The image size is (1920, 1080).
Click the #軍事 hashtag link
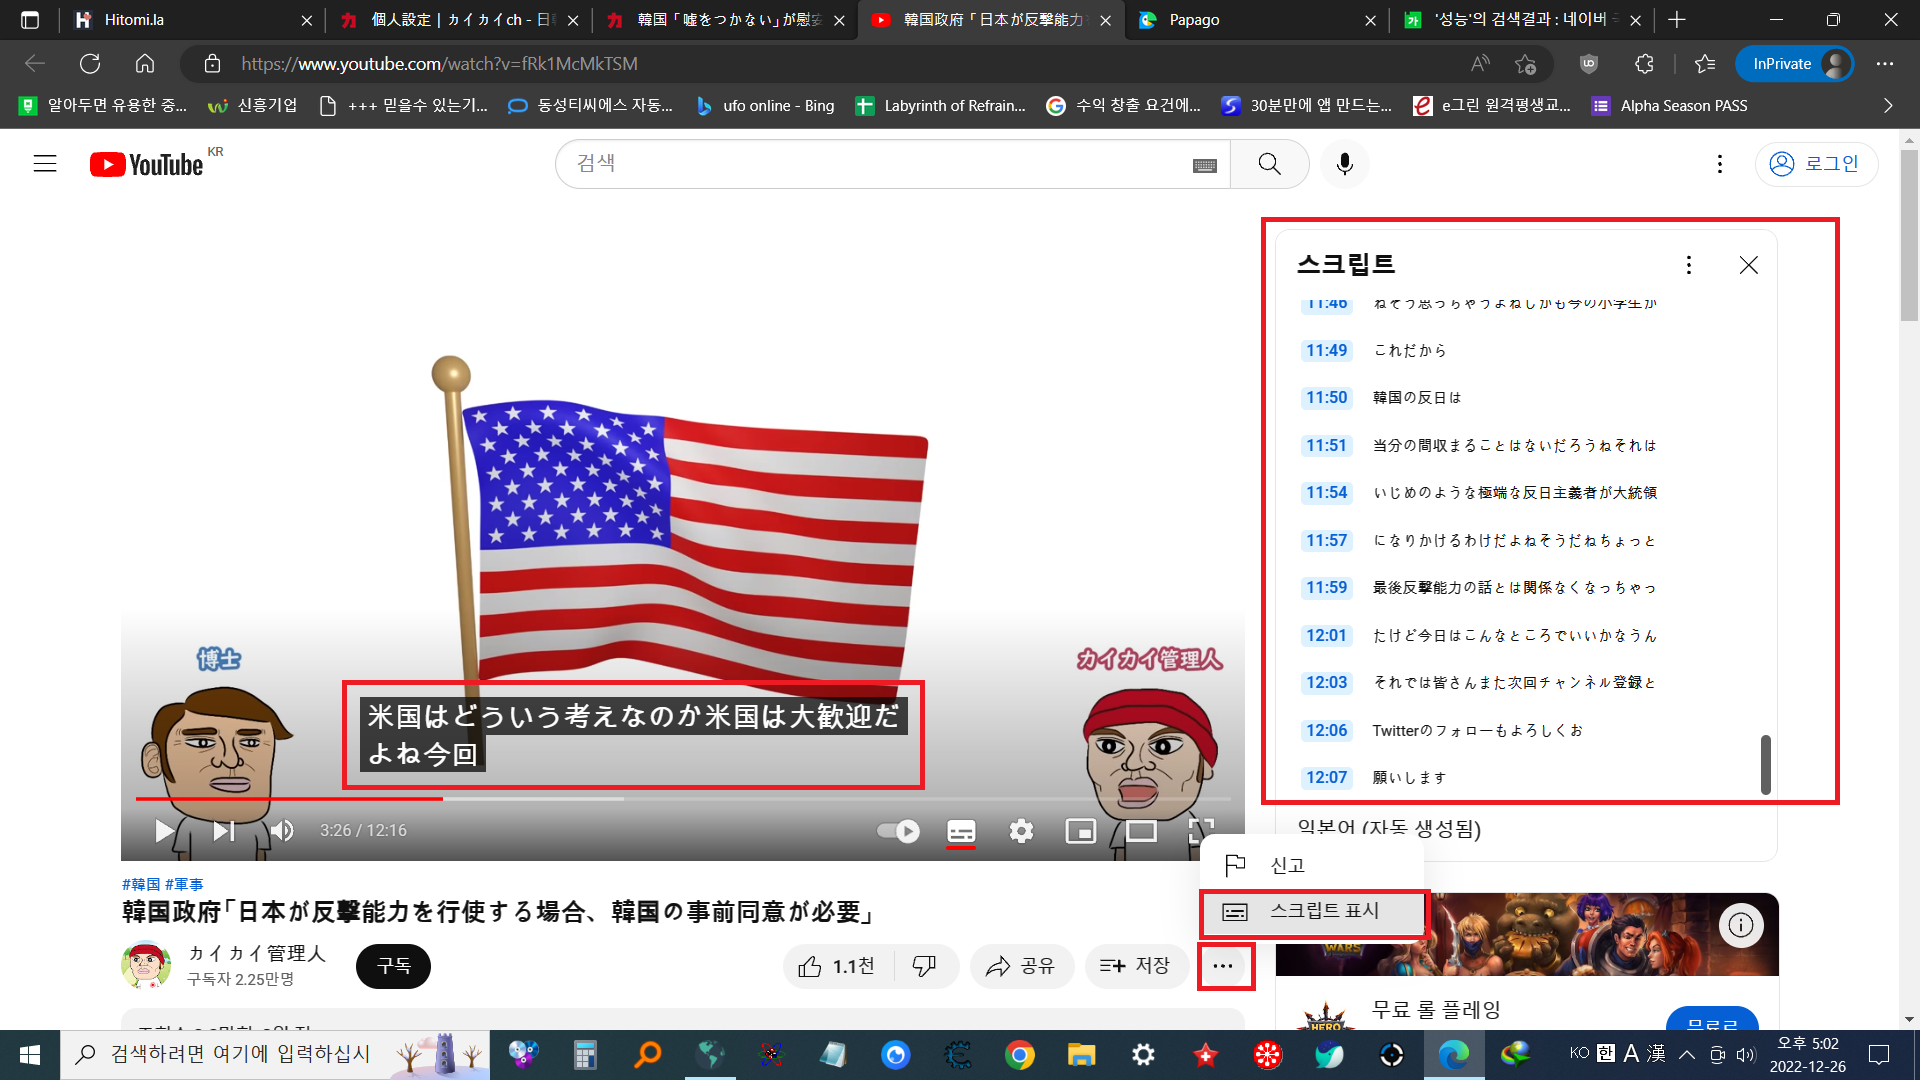pos(184,884)
